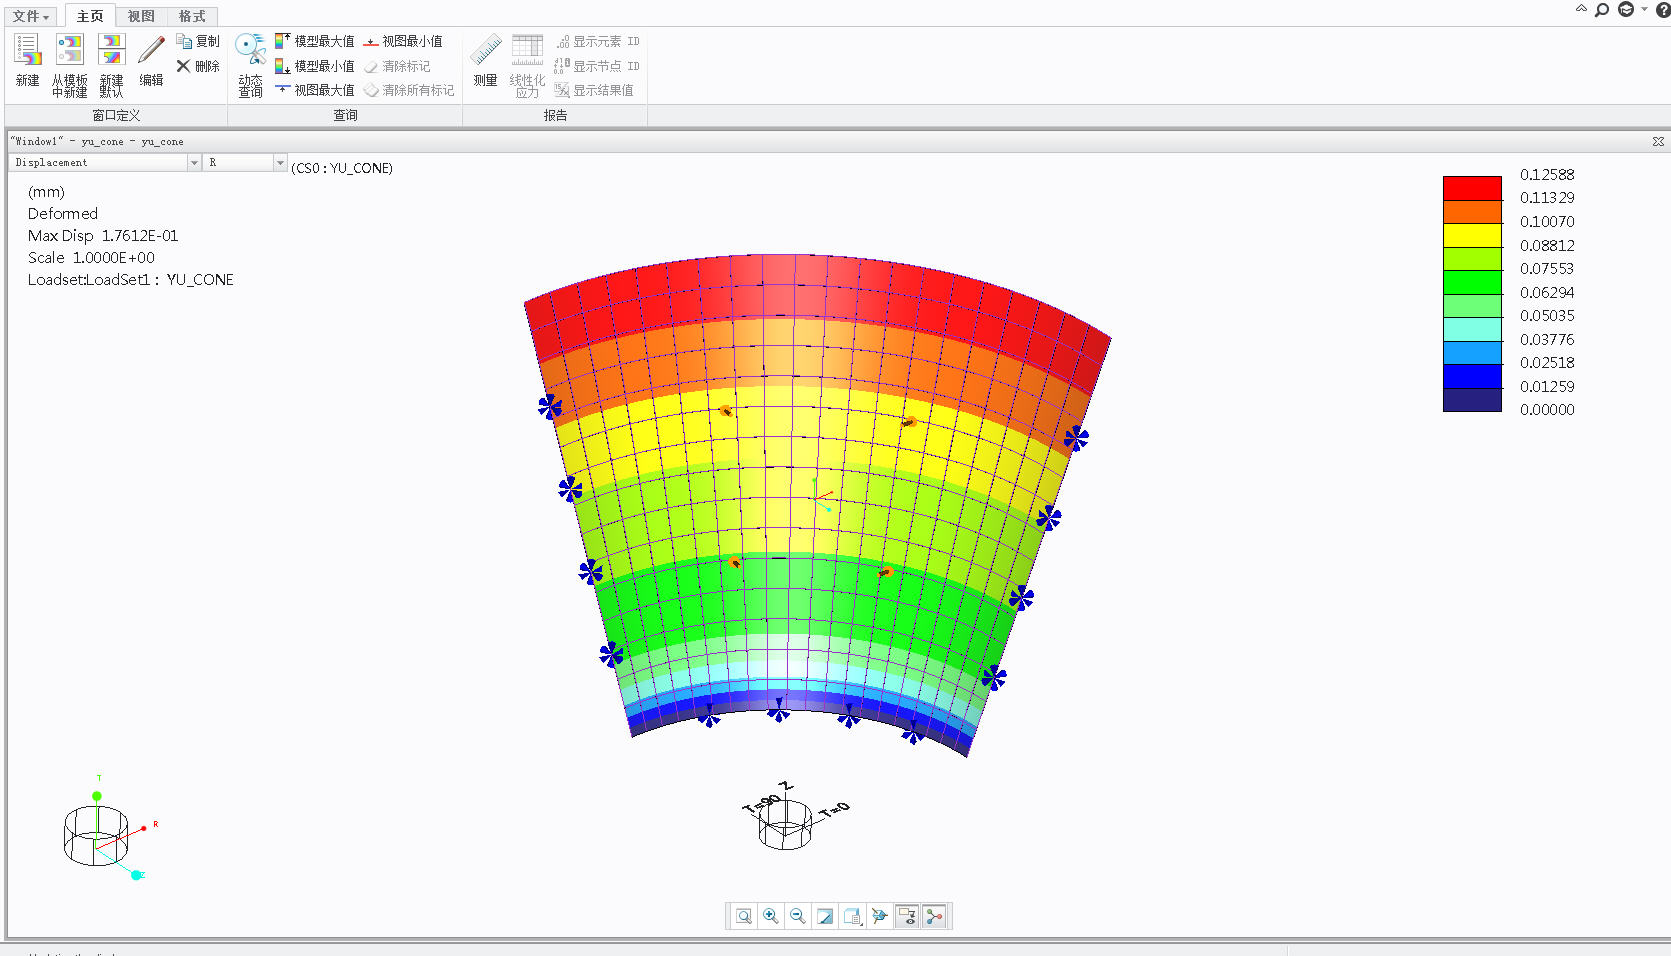The width and height of the screenshot is (1671, 956).
Task: Click the 查询 ribbon group label
Action: point(345,115)
